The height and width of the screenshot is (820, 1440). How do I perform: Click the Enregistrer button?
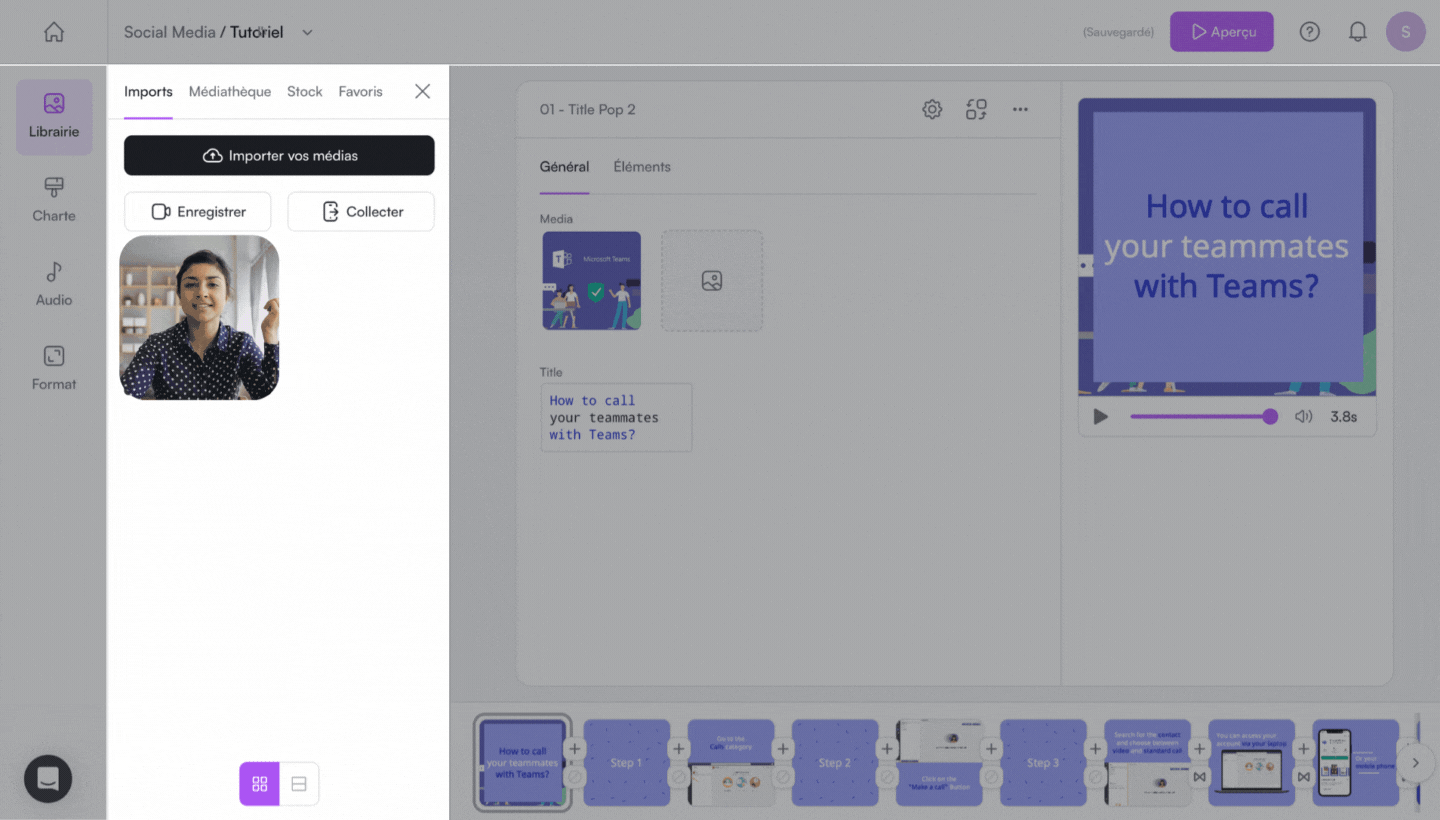[x=198, y=212]
